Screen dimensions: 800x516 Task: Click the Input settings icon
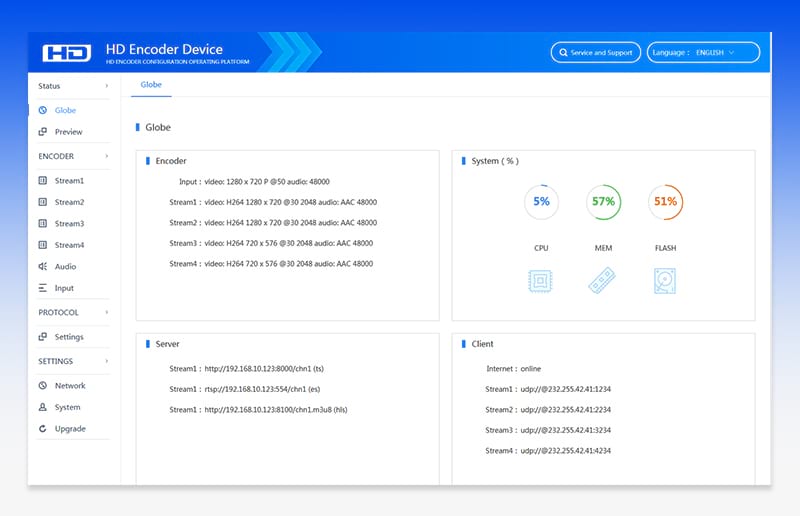(43, 288)
